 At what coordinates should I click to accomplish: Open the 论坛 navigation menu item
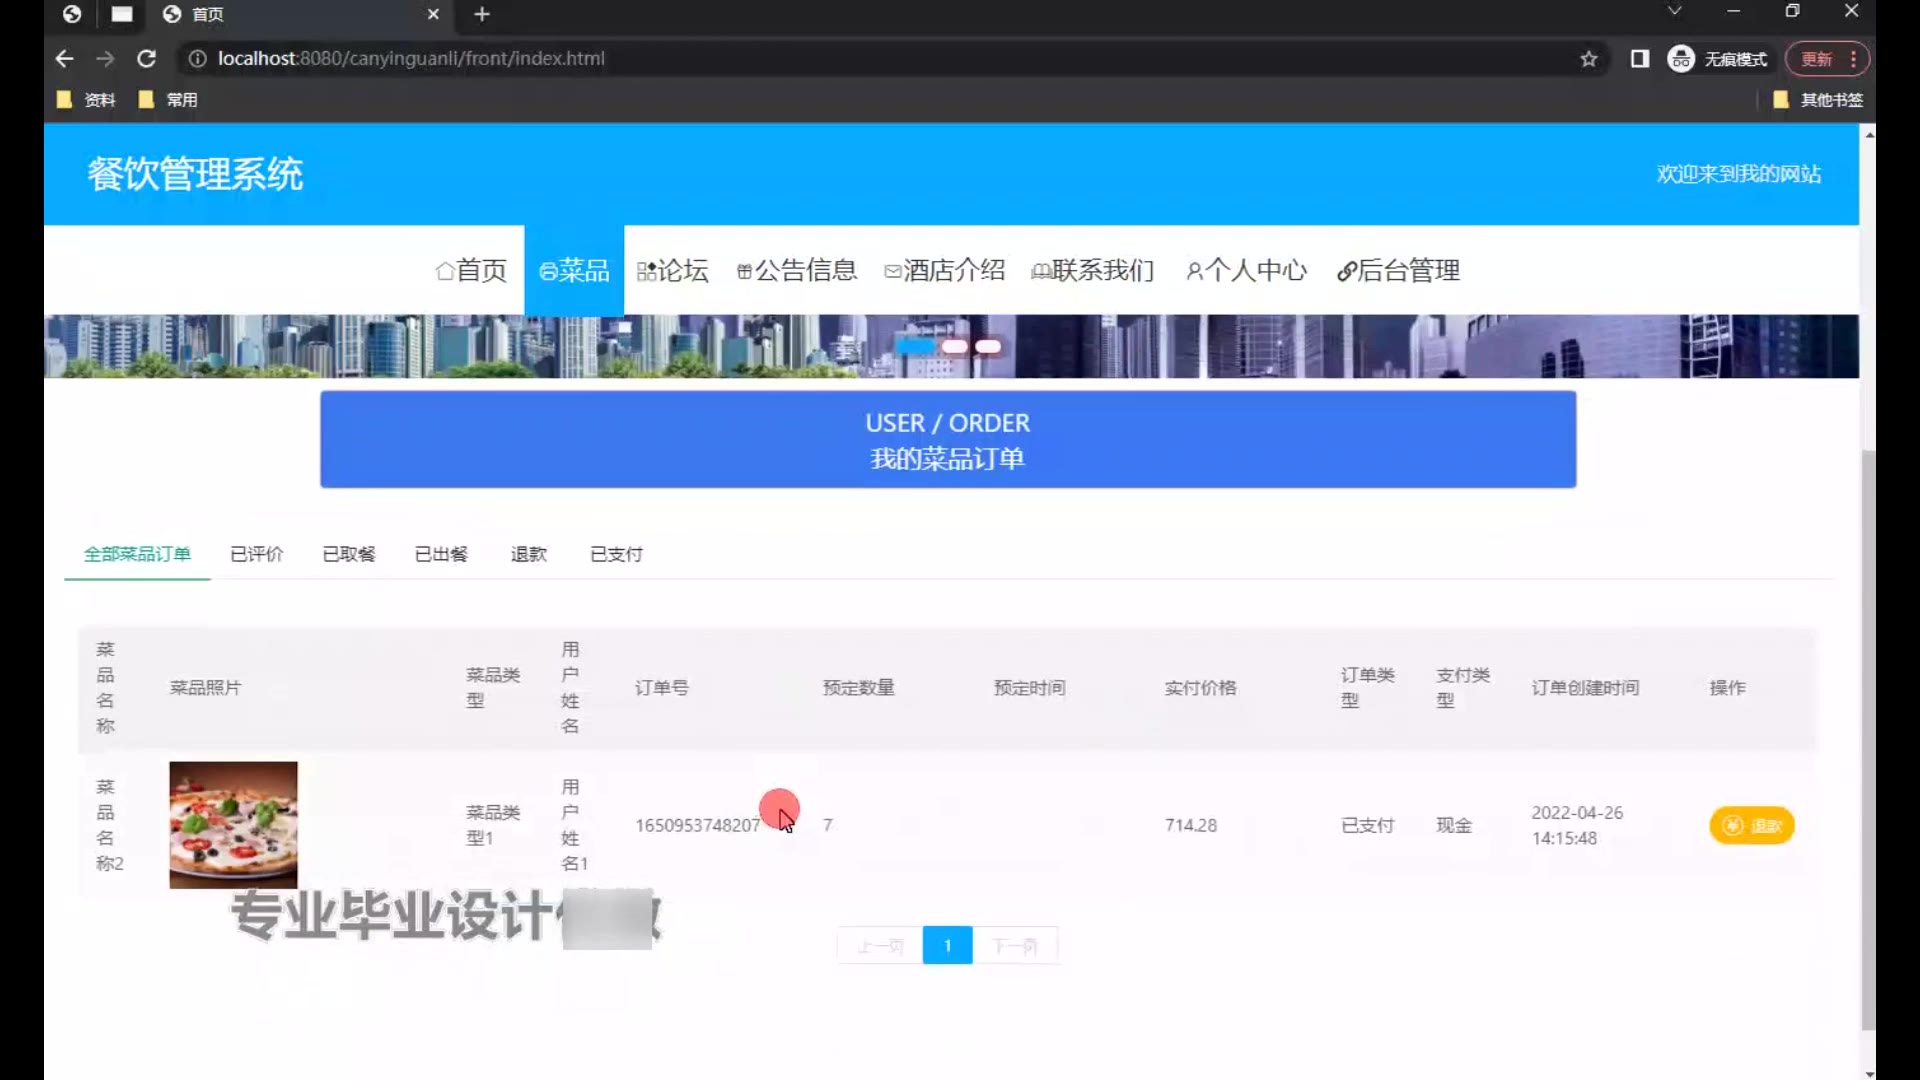pyautogui.click(x=673, y=271)
